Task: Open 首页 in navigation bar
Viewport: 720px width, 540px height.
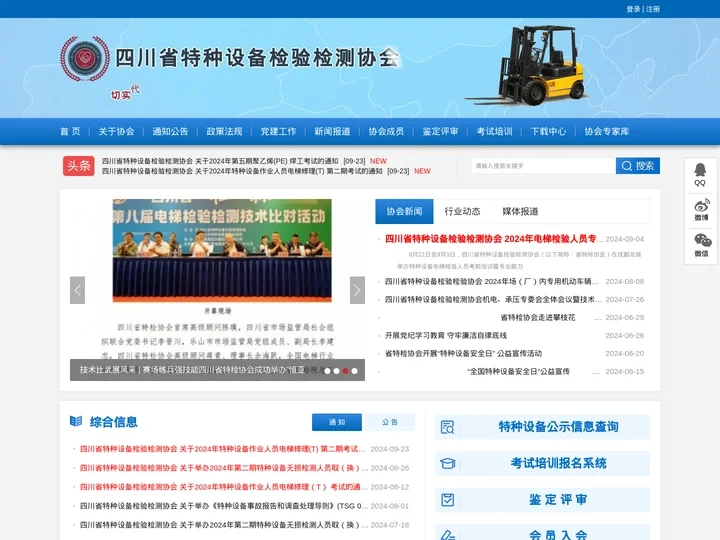Action: (70, 131)
